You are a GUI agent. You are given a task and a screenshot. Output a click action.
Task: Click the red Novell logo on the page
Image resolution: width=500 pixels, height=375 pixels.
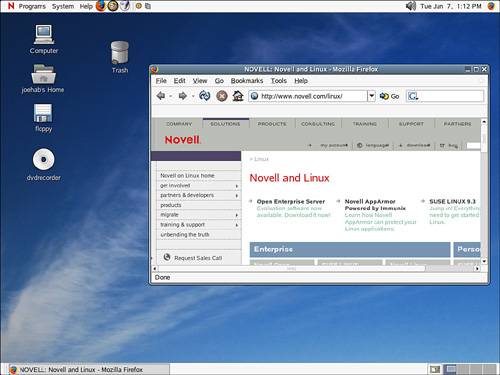[182, 140]
